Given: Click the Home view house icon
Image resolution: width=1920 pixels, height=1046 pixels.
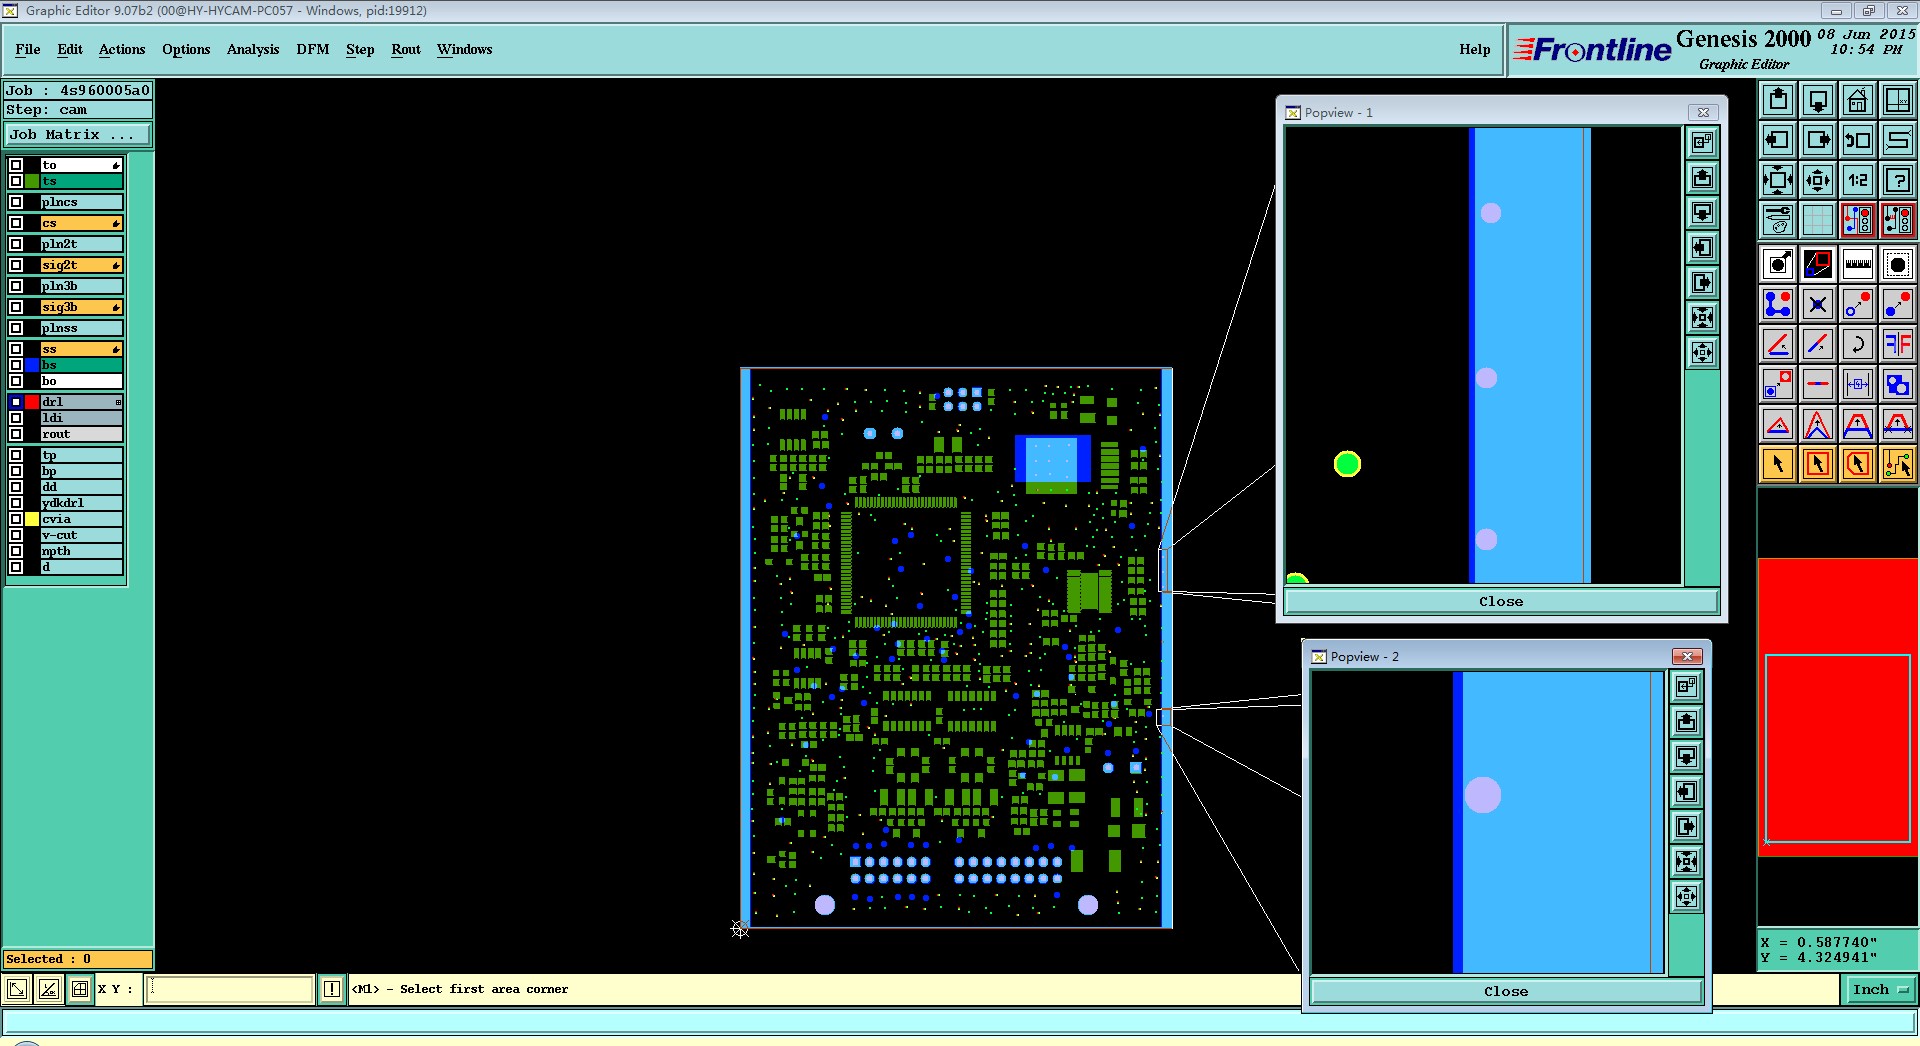Looking at the screenshot, I should (1858, 100).
